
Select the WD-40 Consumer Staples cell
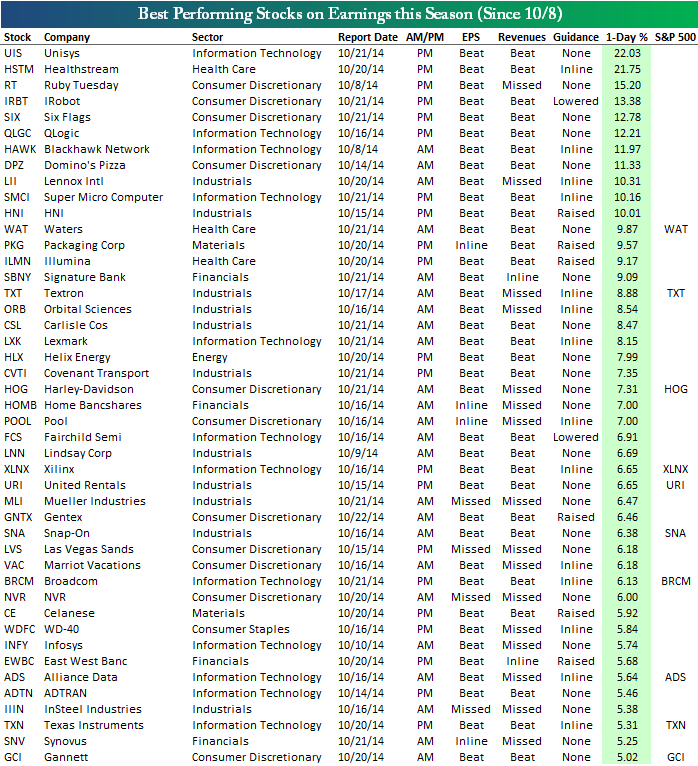(241, 629)
